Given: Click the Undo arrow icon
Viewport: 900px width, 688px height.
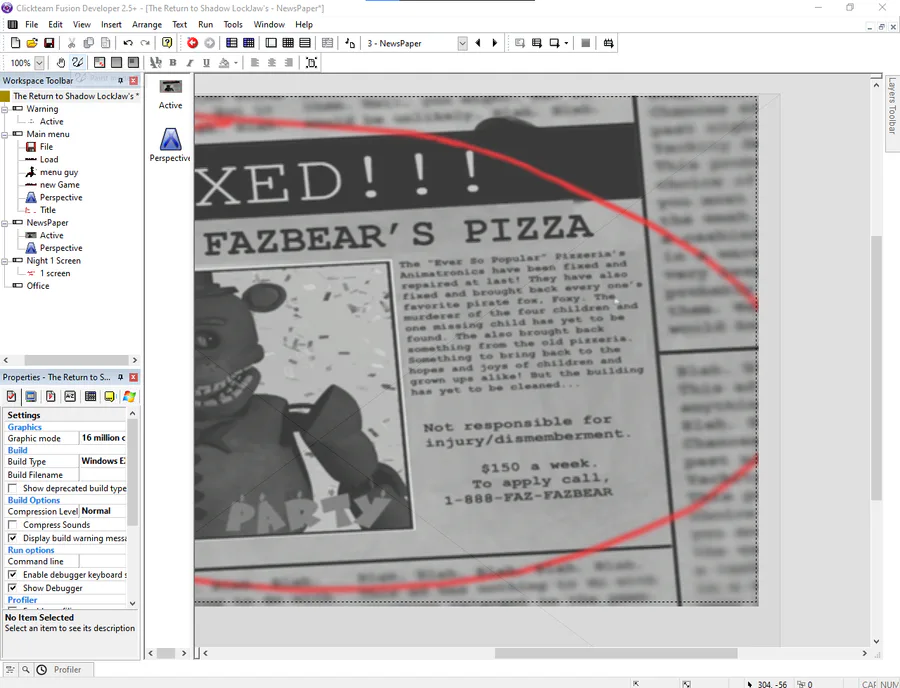Looking at the screenshot, I should pyautogui.click(x=128, y=43).
